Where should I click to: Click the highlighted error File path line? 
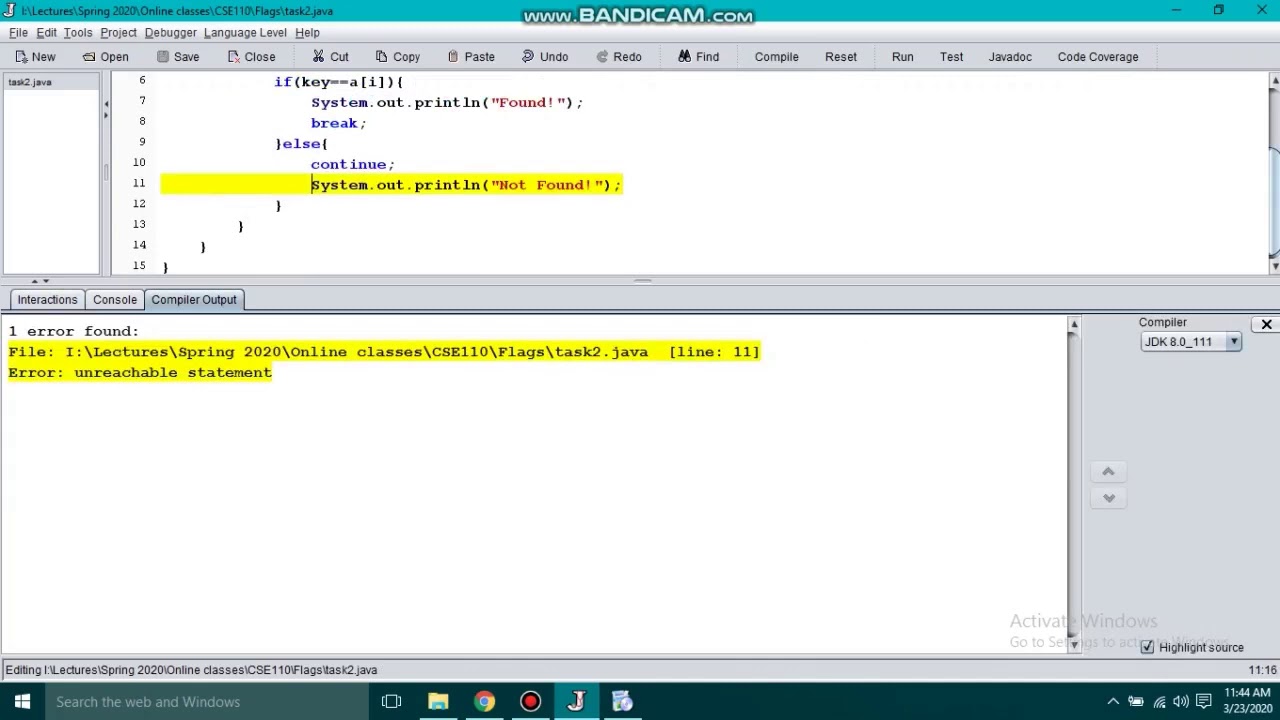coord(384,352)
